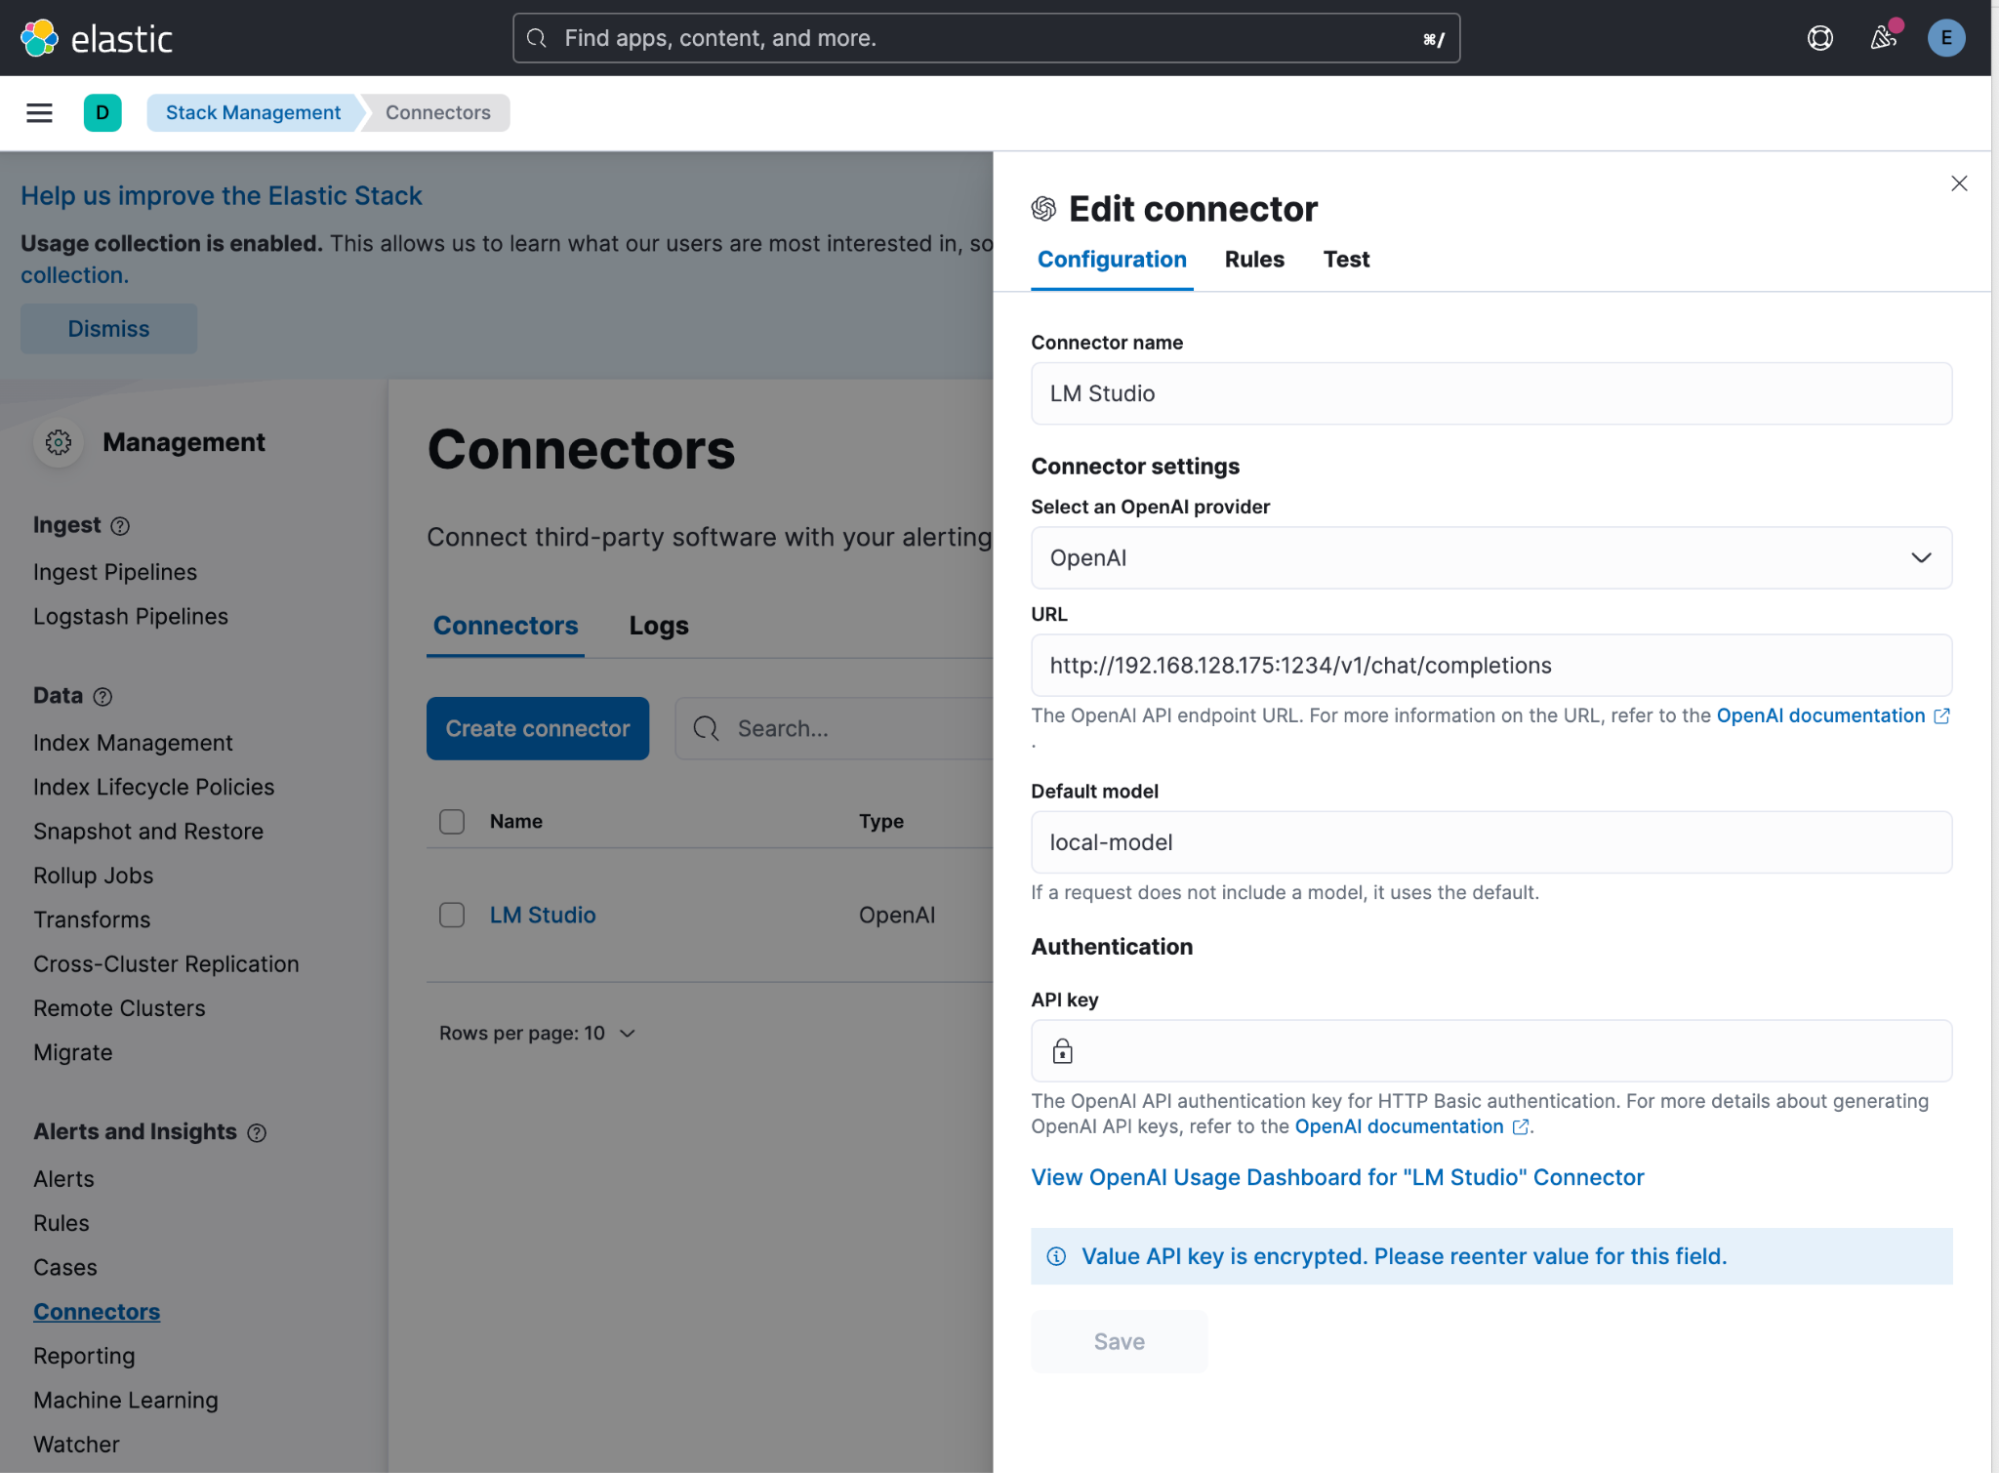This screenshot has height=1473, width=1999.
Task: Click the Save button
Action: coord(1119,1340)
